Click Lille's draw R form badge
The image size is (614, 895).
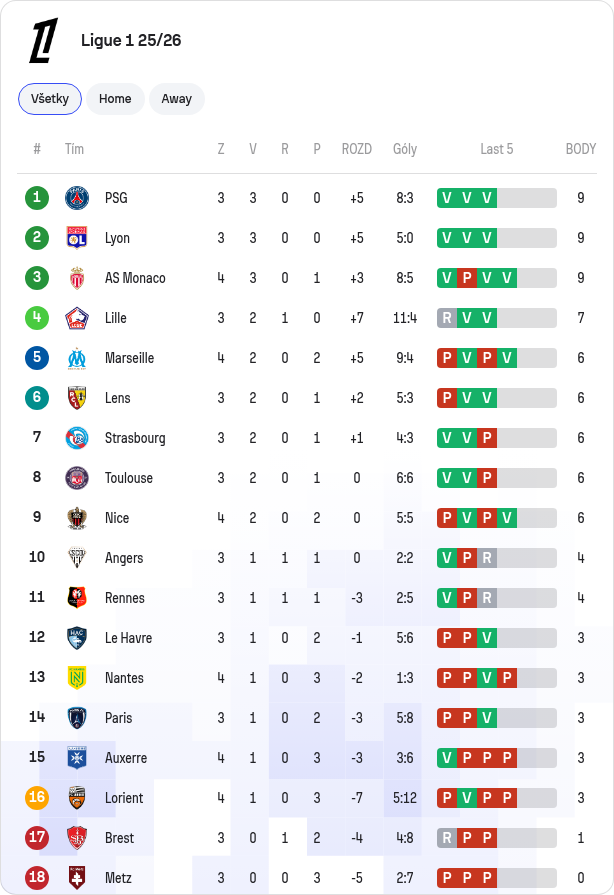447,318
